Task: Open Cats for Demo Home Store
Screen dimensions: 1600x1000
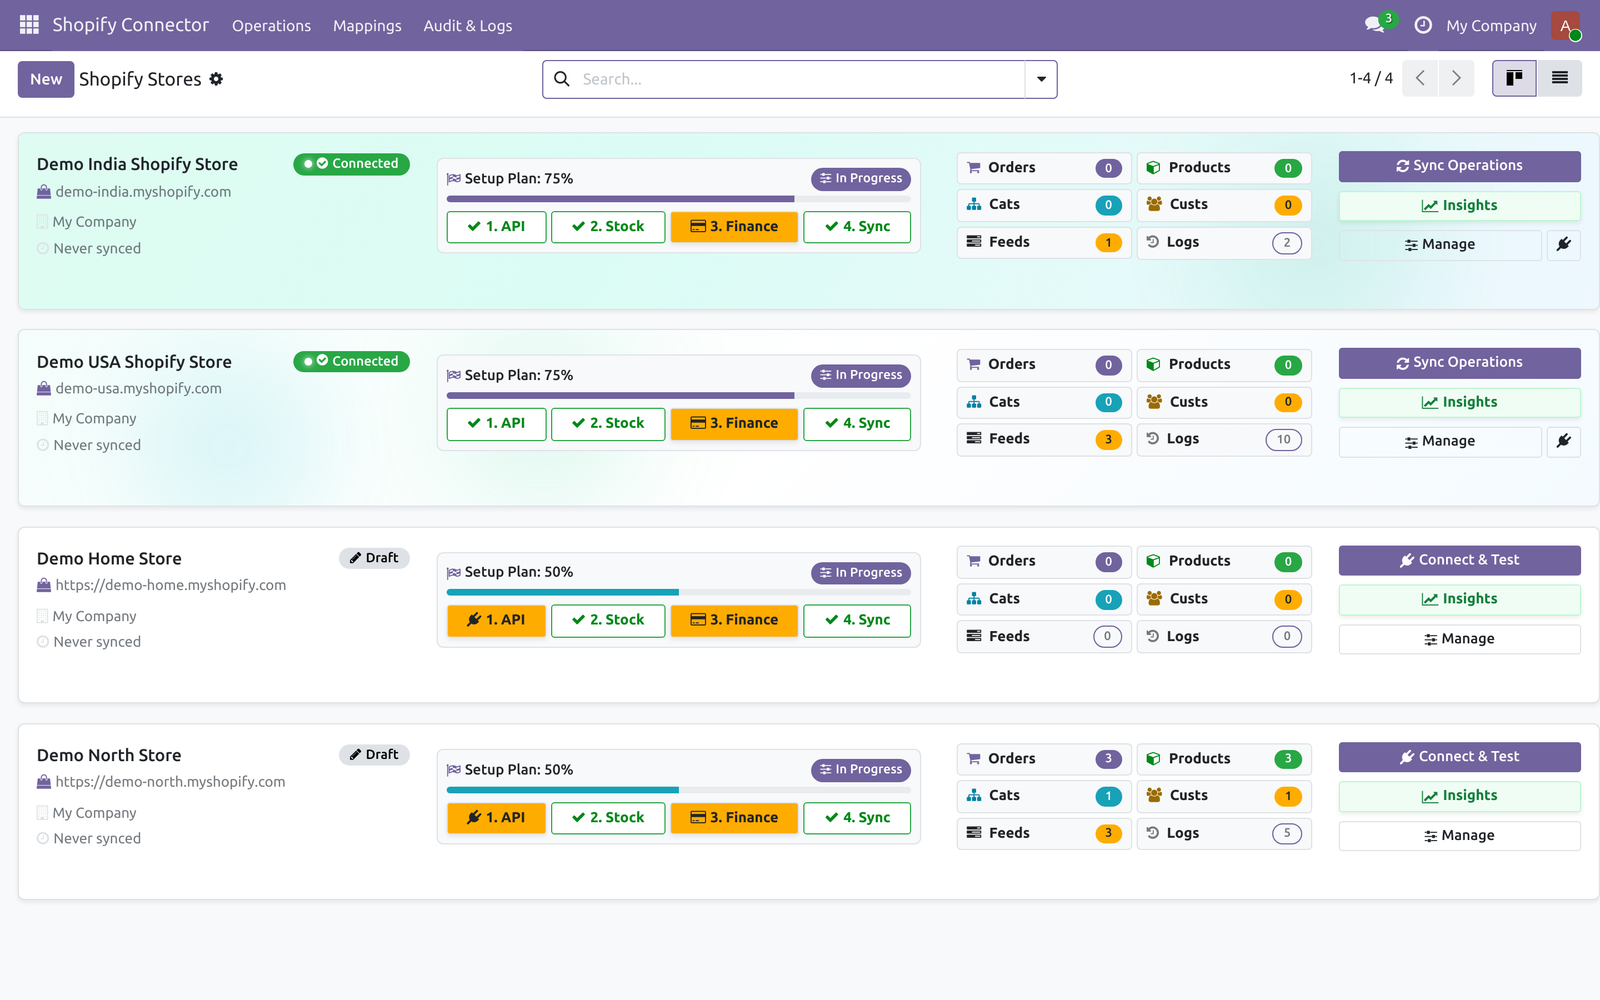Action: click(x=1044, y=599)
